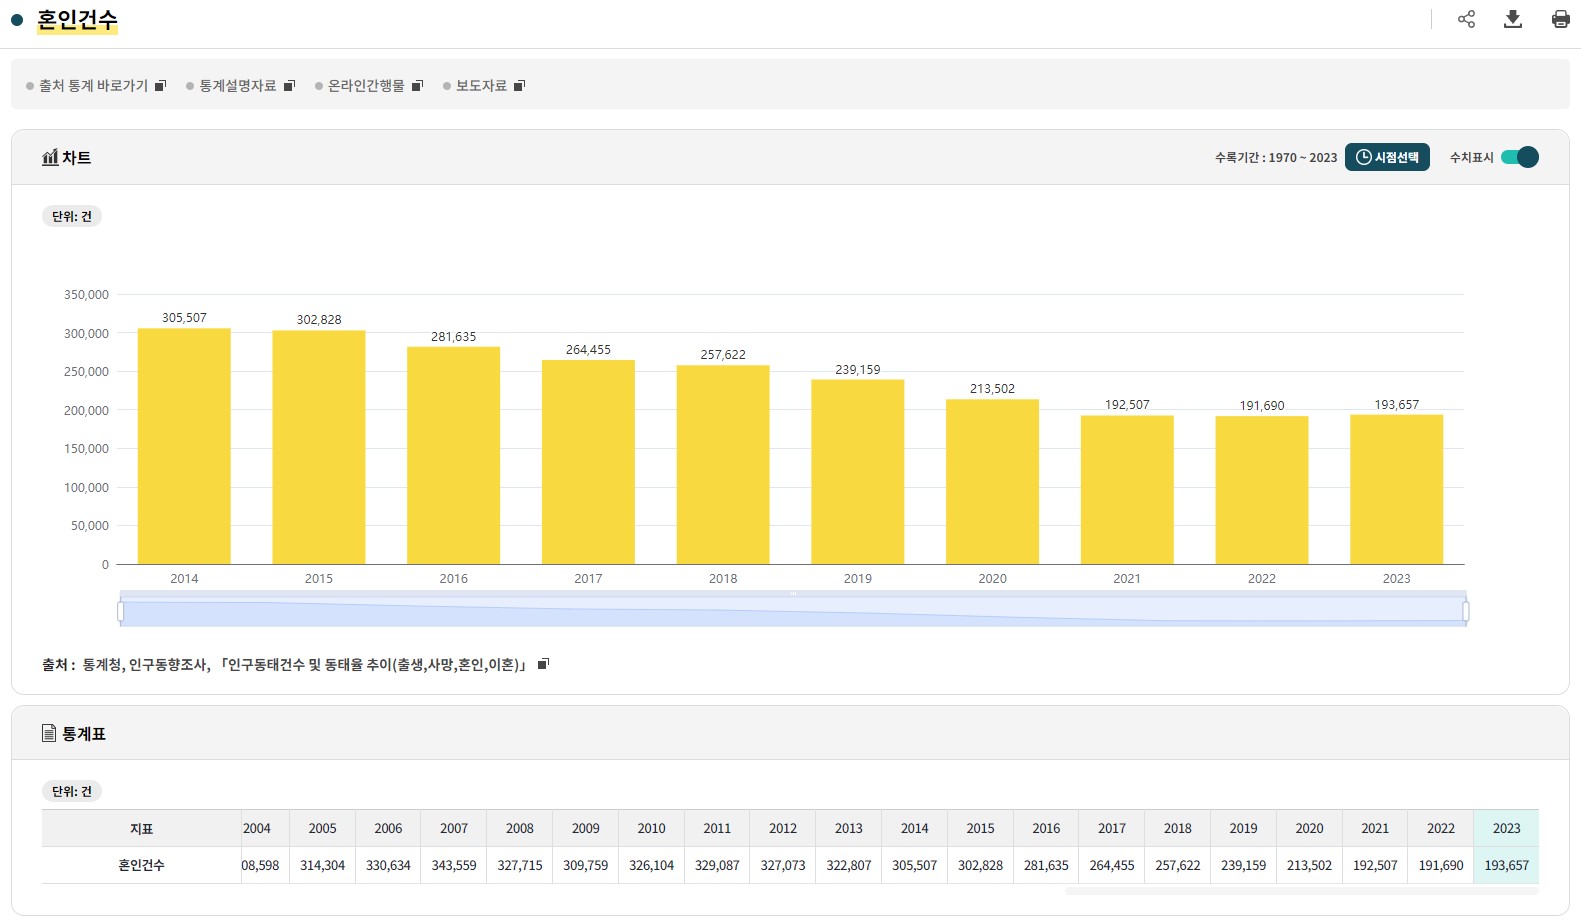Image resolution: width=1581 pixels, height=923 pixels.
Task: Select the 2020 bar in chart
Action: (992, 482)
